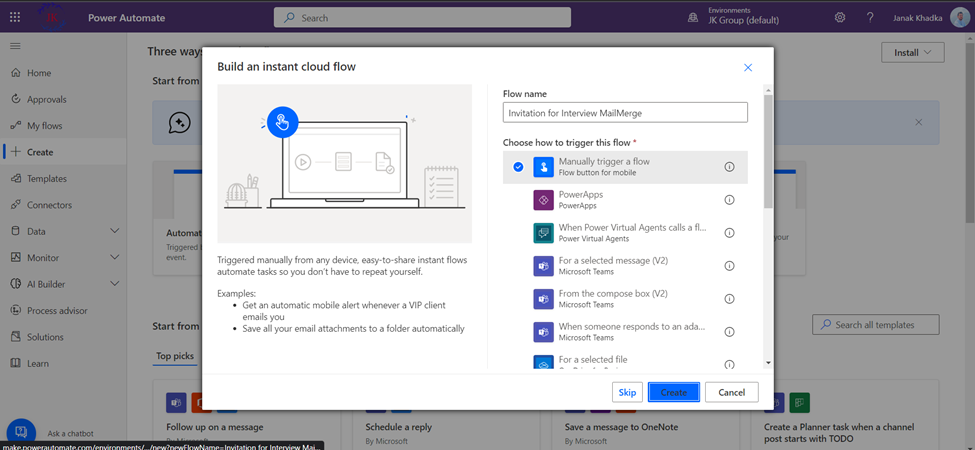Show info for Power Virtual Agents trigger
Screen dimensions: 975x450
point(730,232)
